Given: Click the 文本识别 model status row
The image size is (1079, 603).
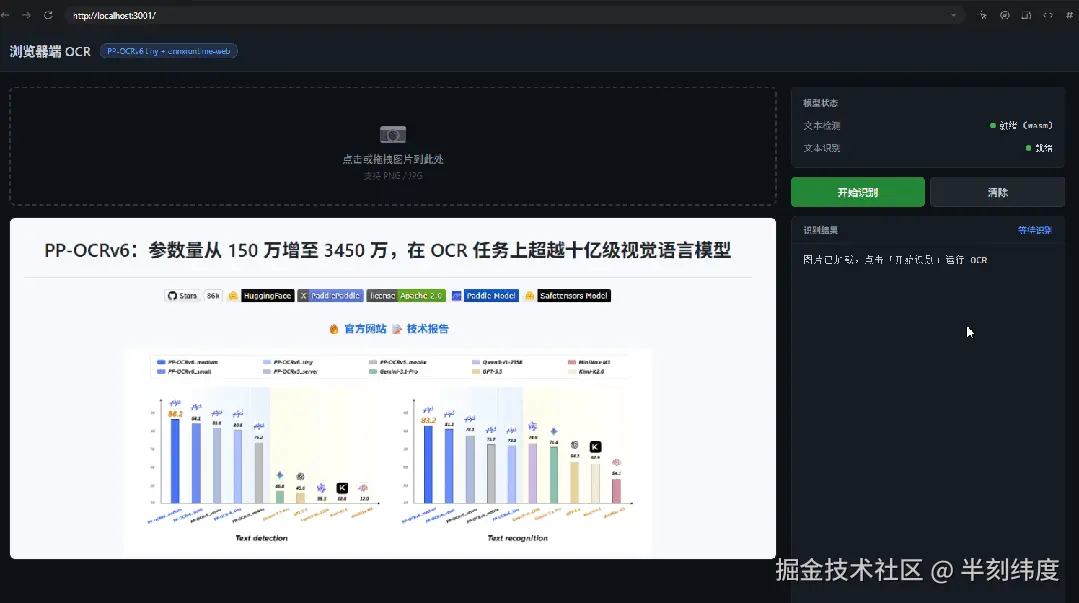Looking at the screenshot, I should coord(928,148).
